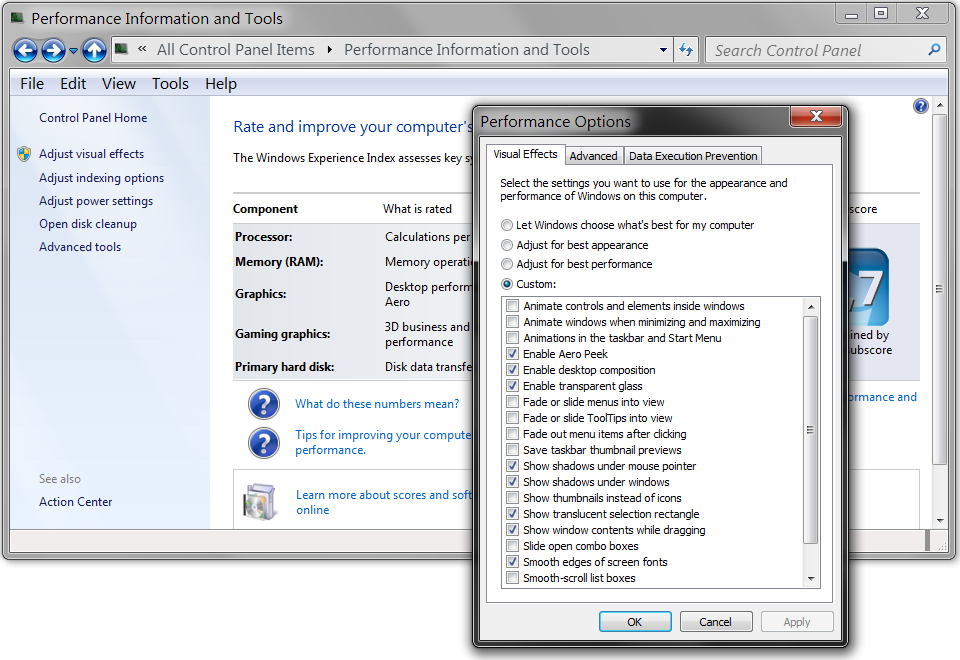Click main window scrollbar down arrow
This screenshot has width=960, height=660.
pyautogui.click(x=940, y=521)
